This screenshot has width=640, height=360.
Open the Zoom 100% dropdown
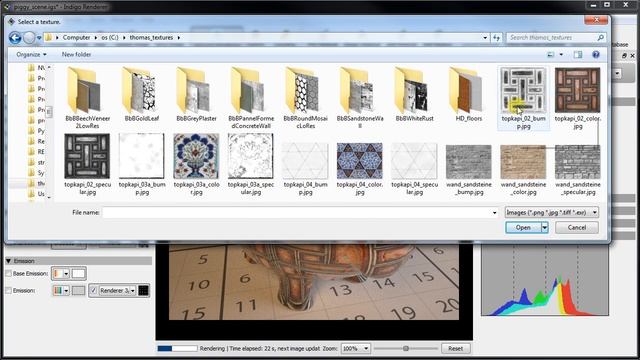click(356, 349)
